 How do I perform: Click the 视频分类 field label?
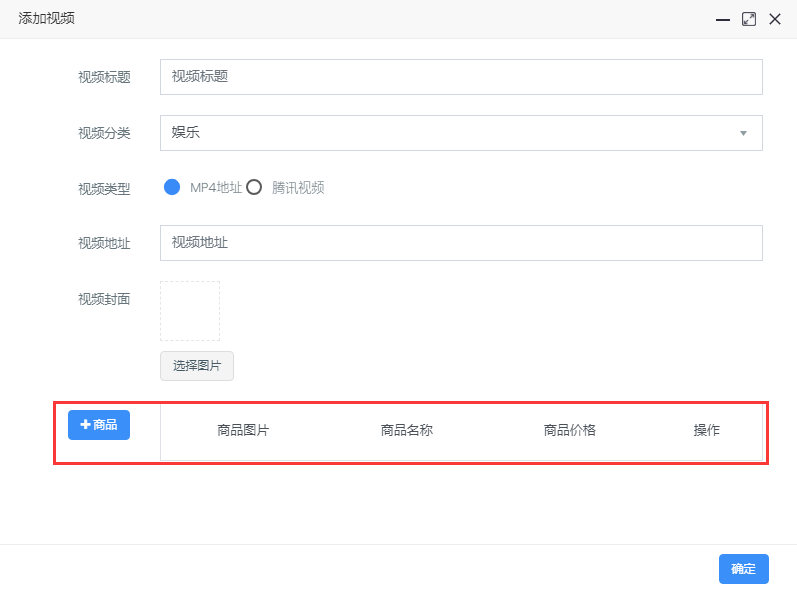point(104,133)
